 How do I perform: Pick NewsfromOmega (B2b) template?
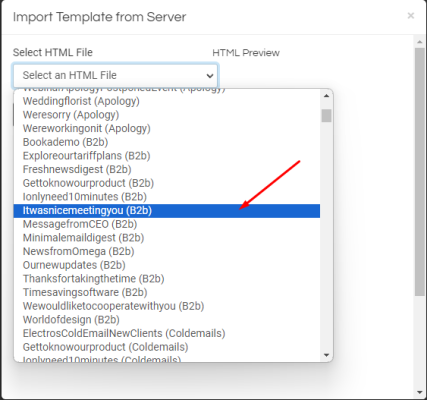click(167, 252)
